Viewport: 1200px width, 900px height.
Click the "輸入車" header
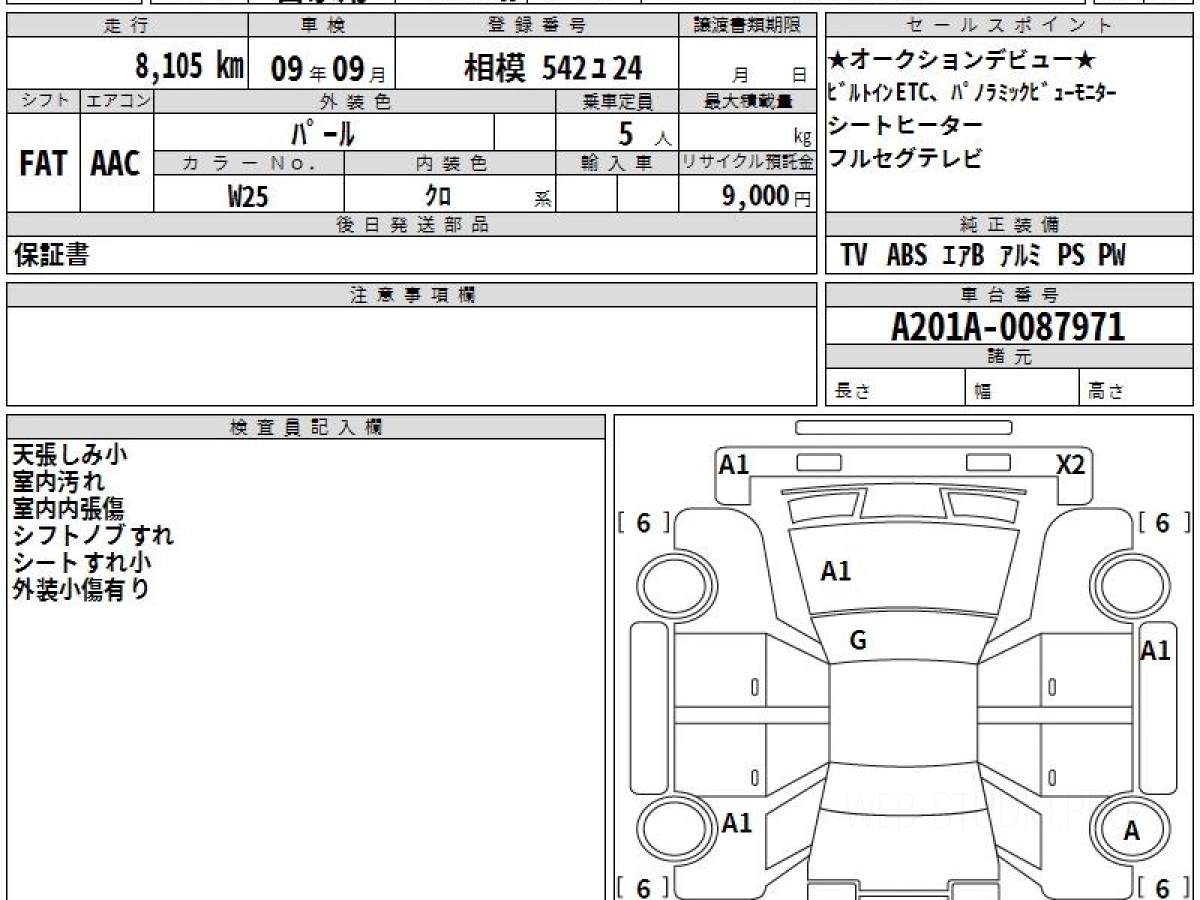click(617, 163)
